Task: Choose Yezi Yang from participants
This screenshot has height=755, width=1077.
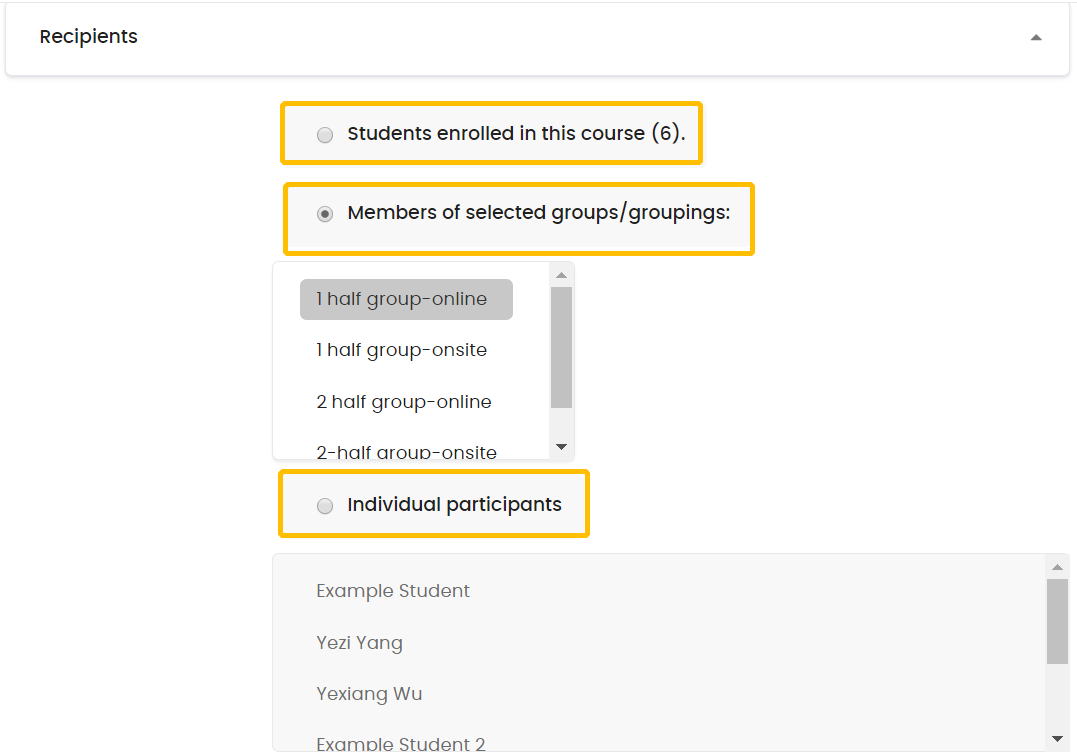Action: coord(359,643)
